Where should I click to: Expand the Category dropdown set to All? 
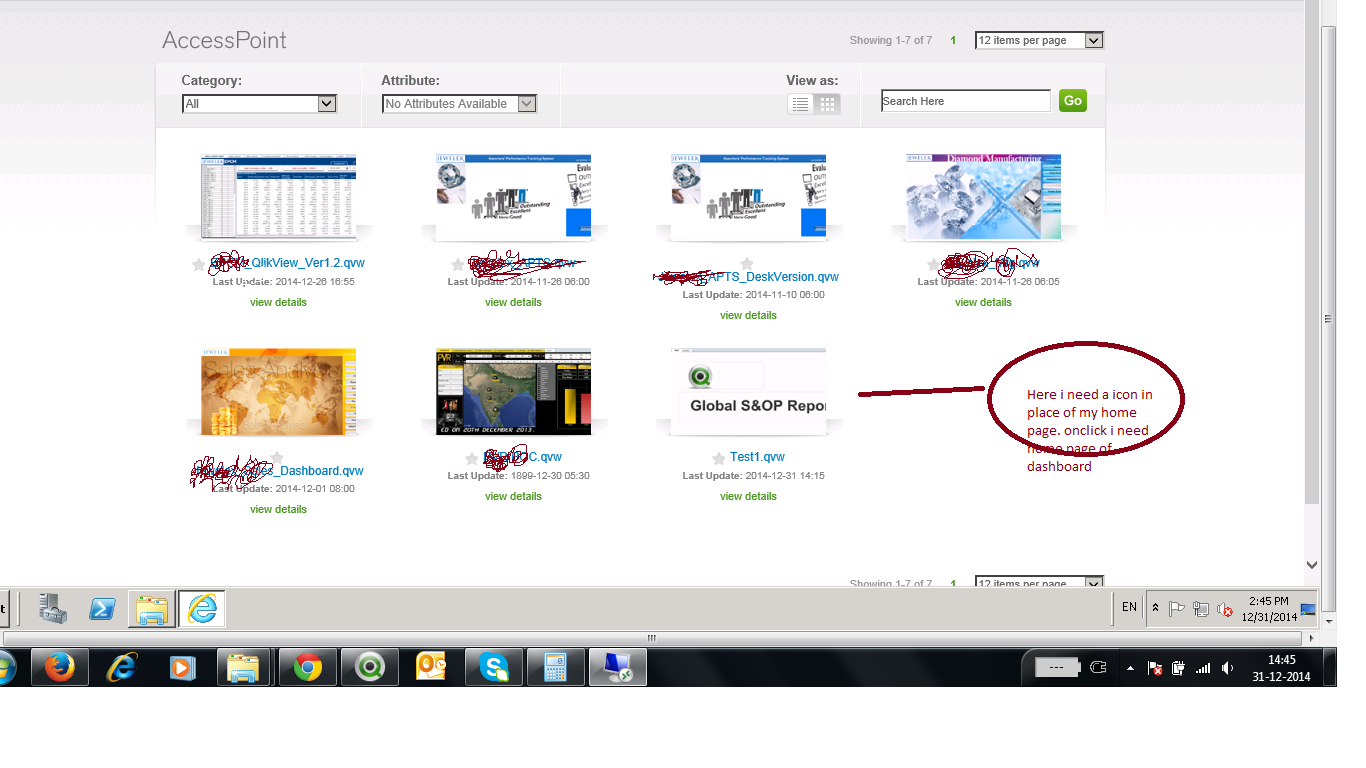[259, 104]
